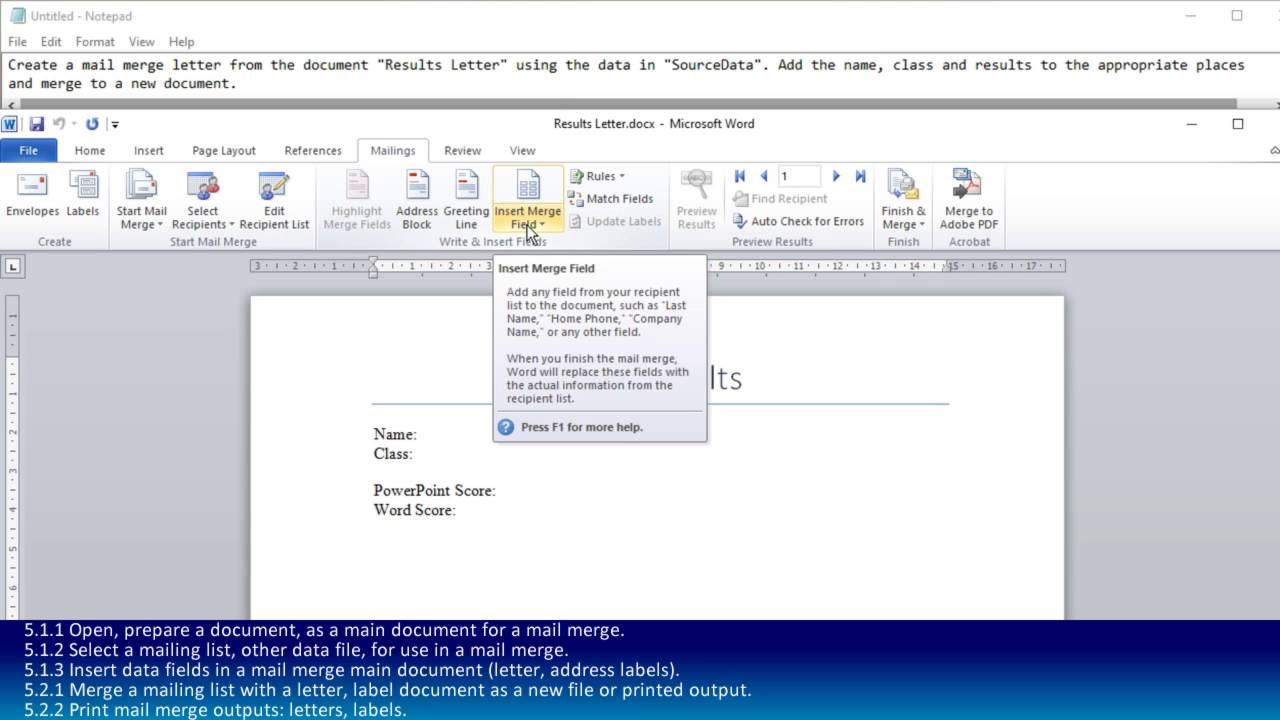The image size is (1280, 720).
Task: Click Match Fields
Action: (611, 199)
